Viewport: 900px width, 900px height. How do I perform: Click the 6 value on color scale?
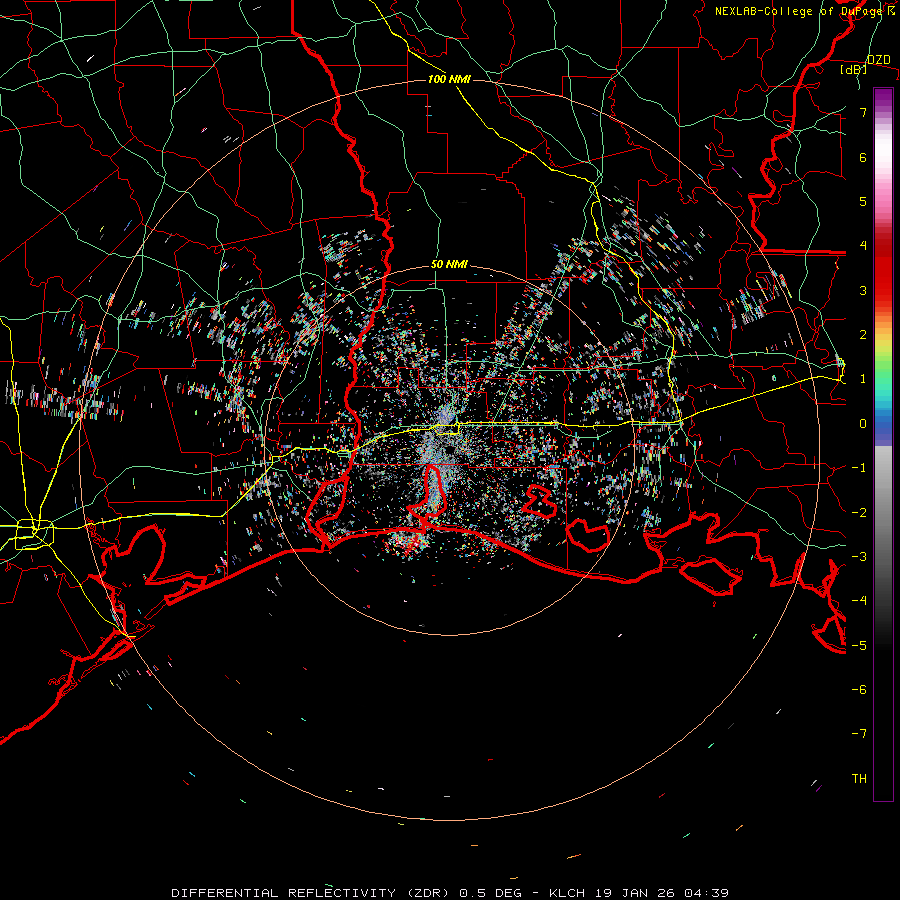tap(863, 157)
